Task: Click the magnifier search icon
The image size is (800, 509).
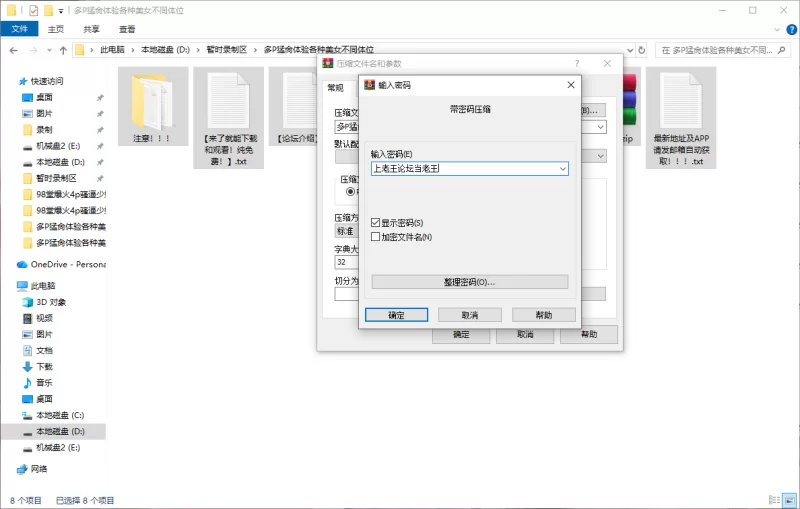Action: tap(782, 50)
